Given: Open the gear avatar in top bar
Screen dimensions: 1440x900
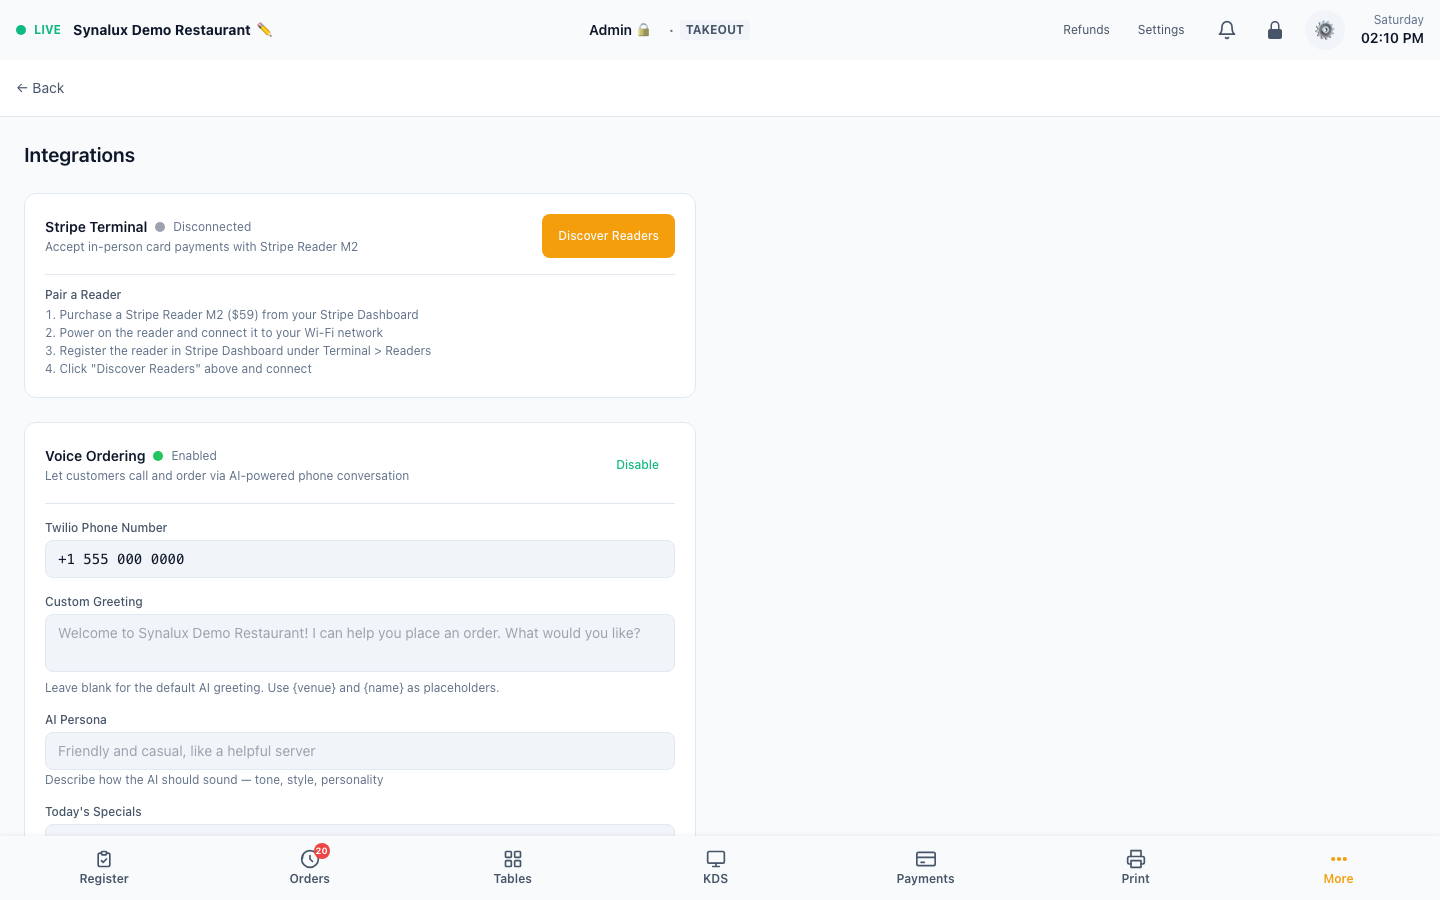Looking at the screenshot, I should click(1325, 30).
